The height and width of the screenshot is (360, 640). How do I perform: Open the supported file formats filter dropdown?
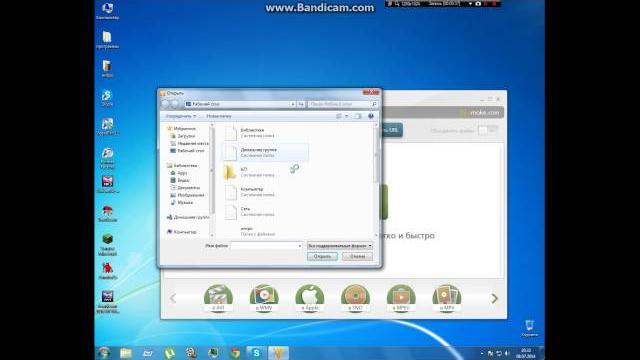coord(340,246)
